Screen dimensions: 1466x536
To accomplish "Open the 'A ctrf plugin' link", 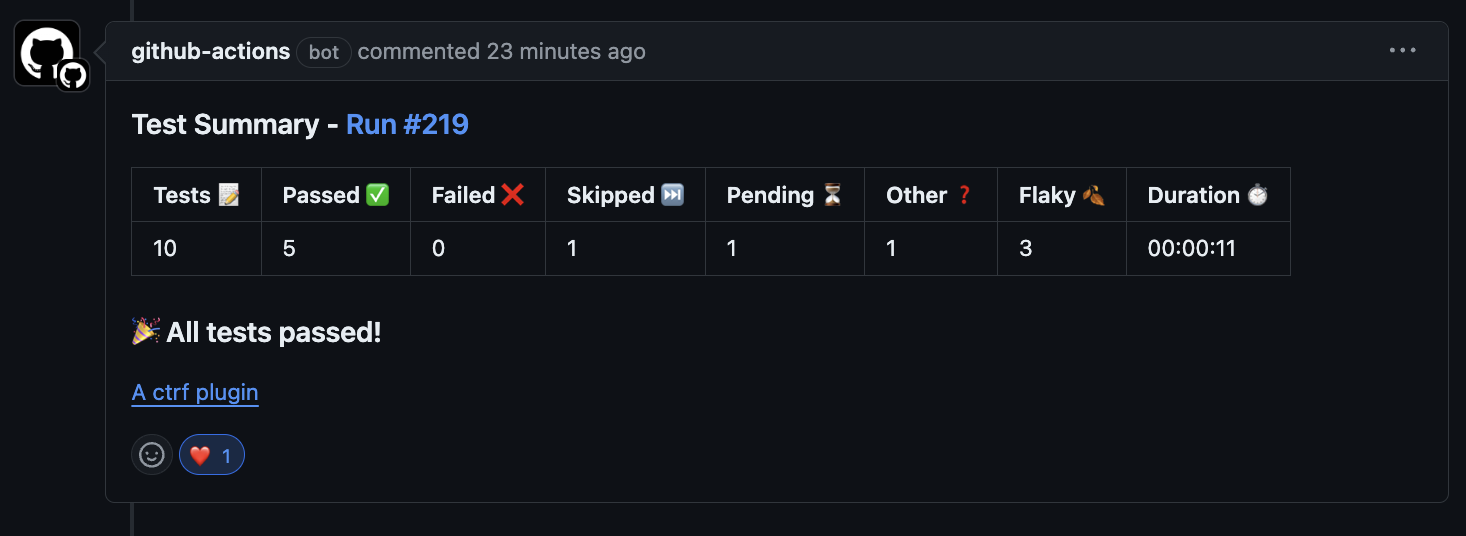I will tap(195, 392).
